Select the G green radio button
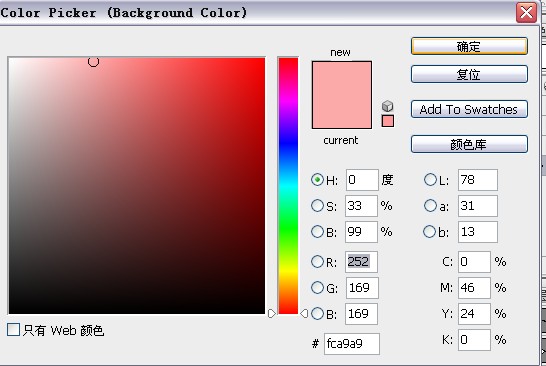The height and width of the screenshot is (366, 546). tap(317, 288)
